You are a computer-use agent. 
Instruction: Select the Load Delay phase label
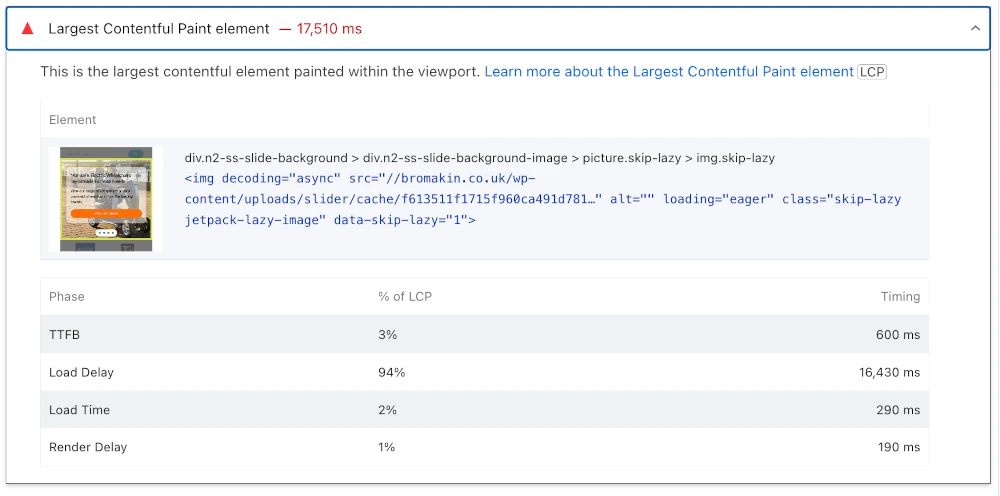[81, 372]
